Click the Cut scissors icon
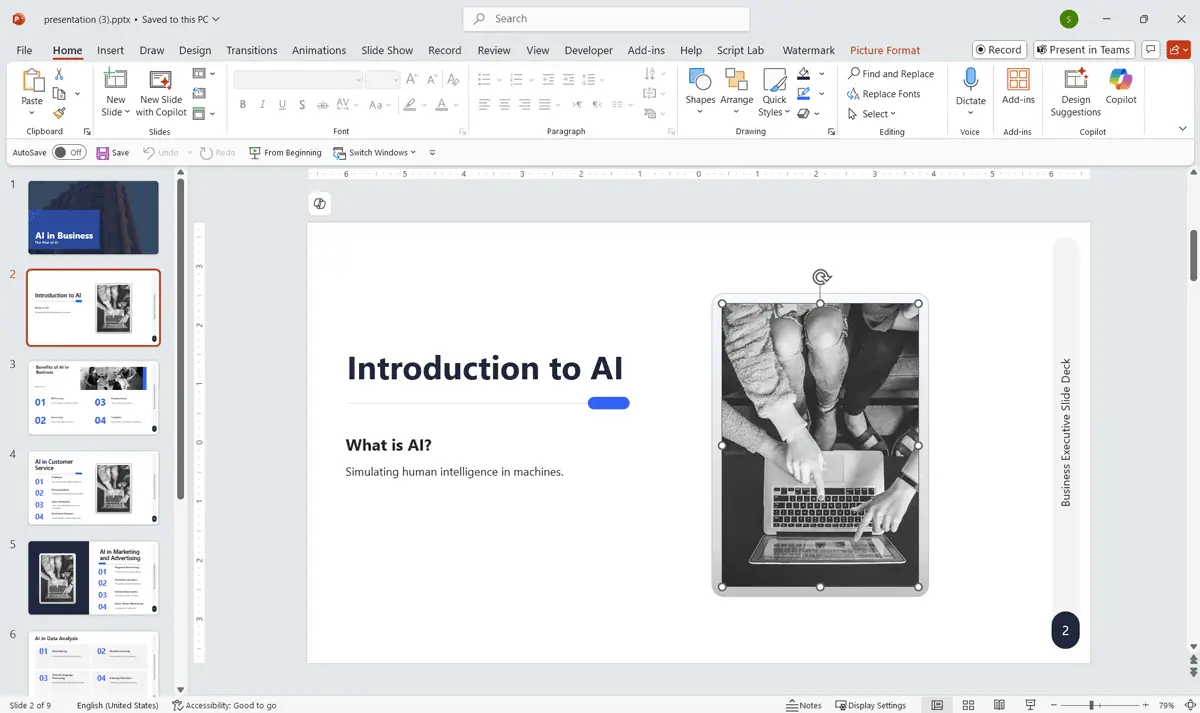The width and height of the screenshot is (1200, 713). pos(59,74)
